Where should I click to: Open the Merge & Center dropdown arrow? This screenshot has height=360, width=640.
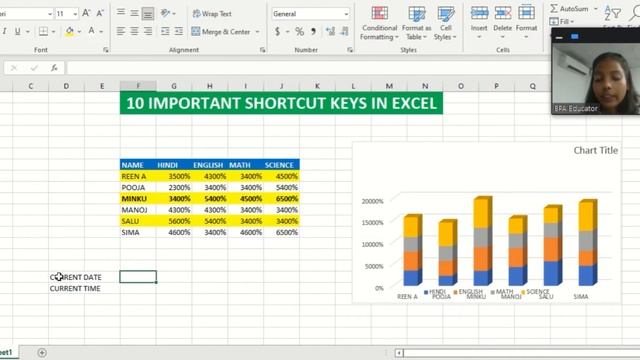pos(258,31)
